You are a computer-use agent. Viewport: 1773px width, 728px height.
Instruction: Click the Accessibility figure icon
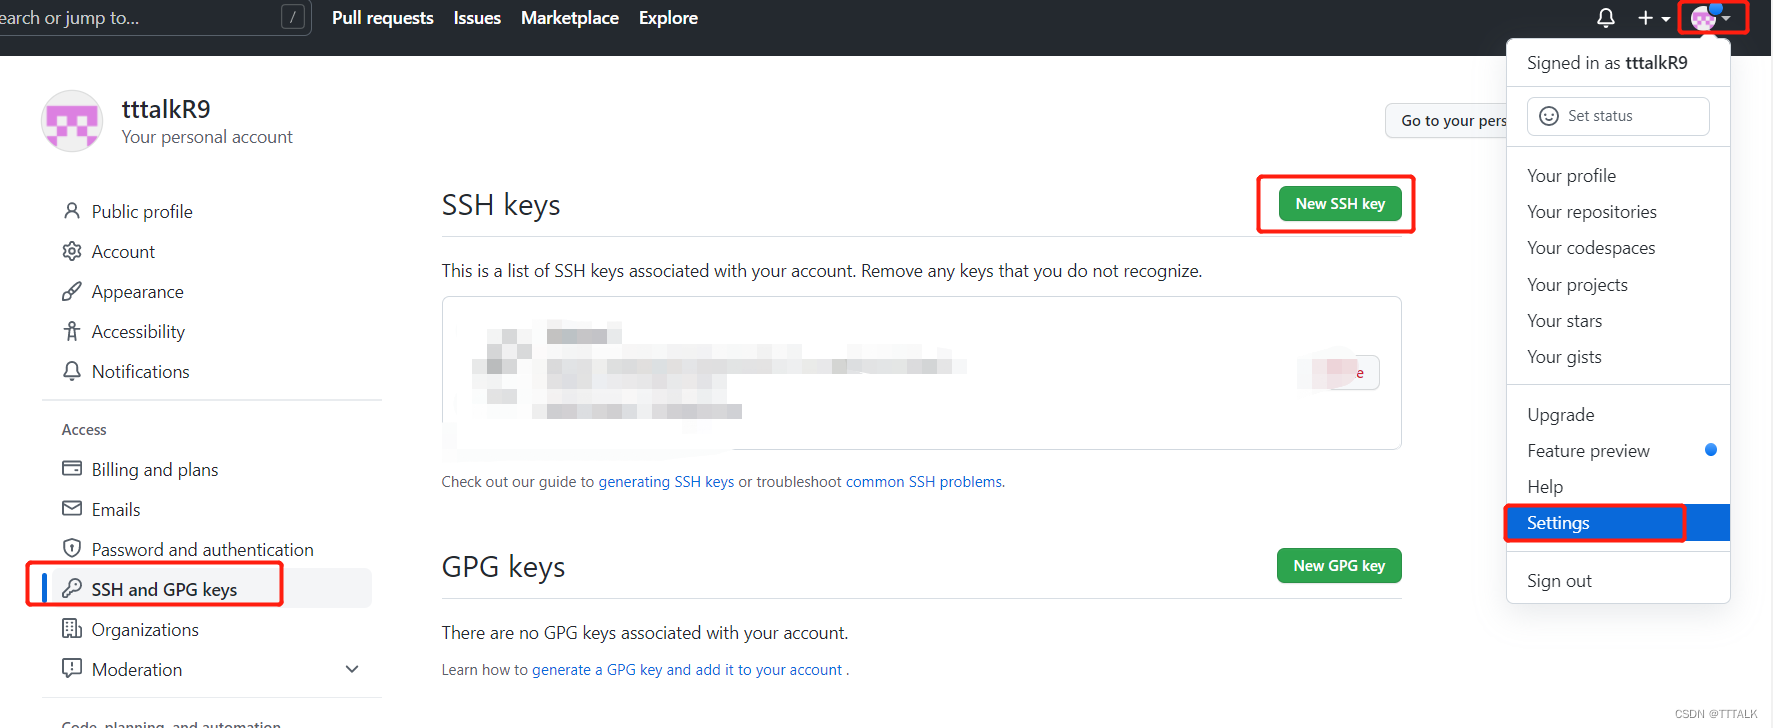click(72, 331)
